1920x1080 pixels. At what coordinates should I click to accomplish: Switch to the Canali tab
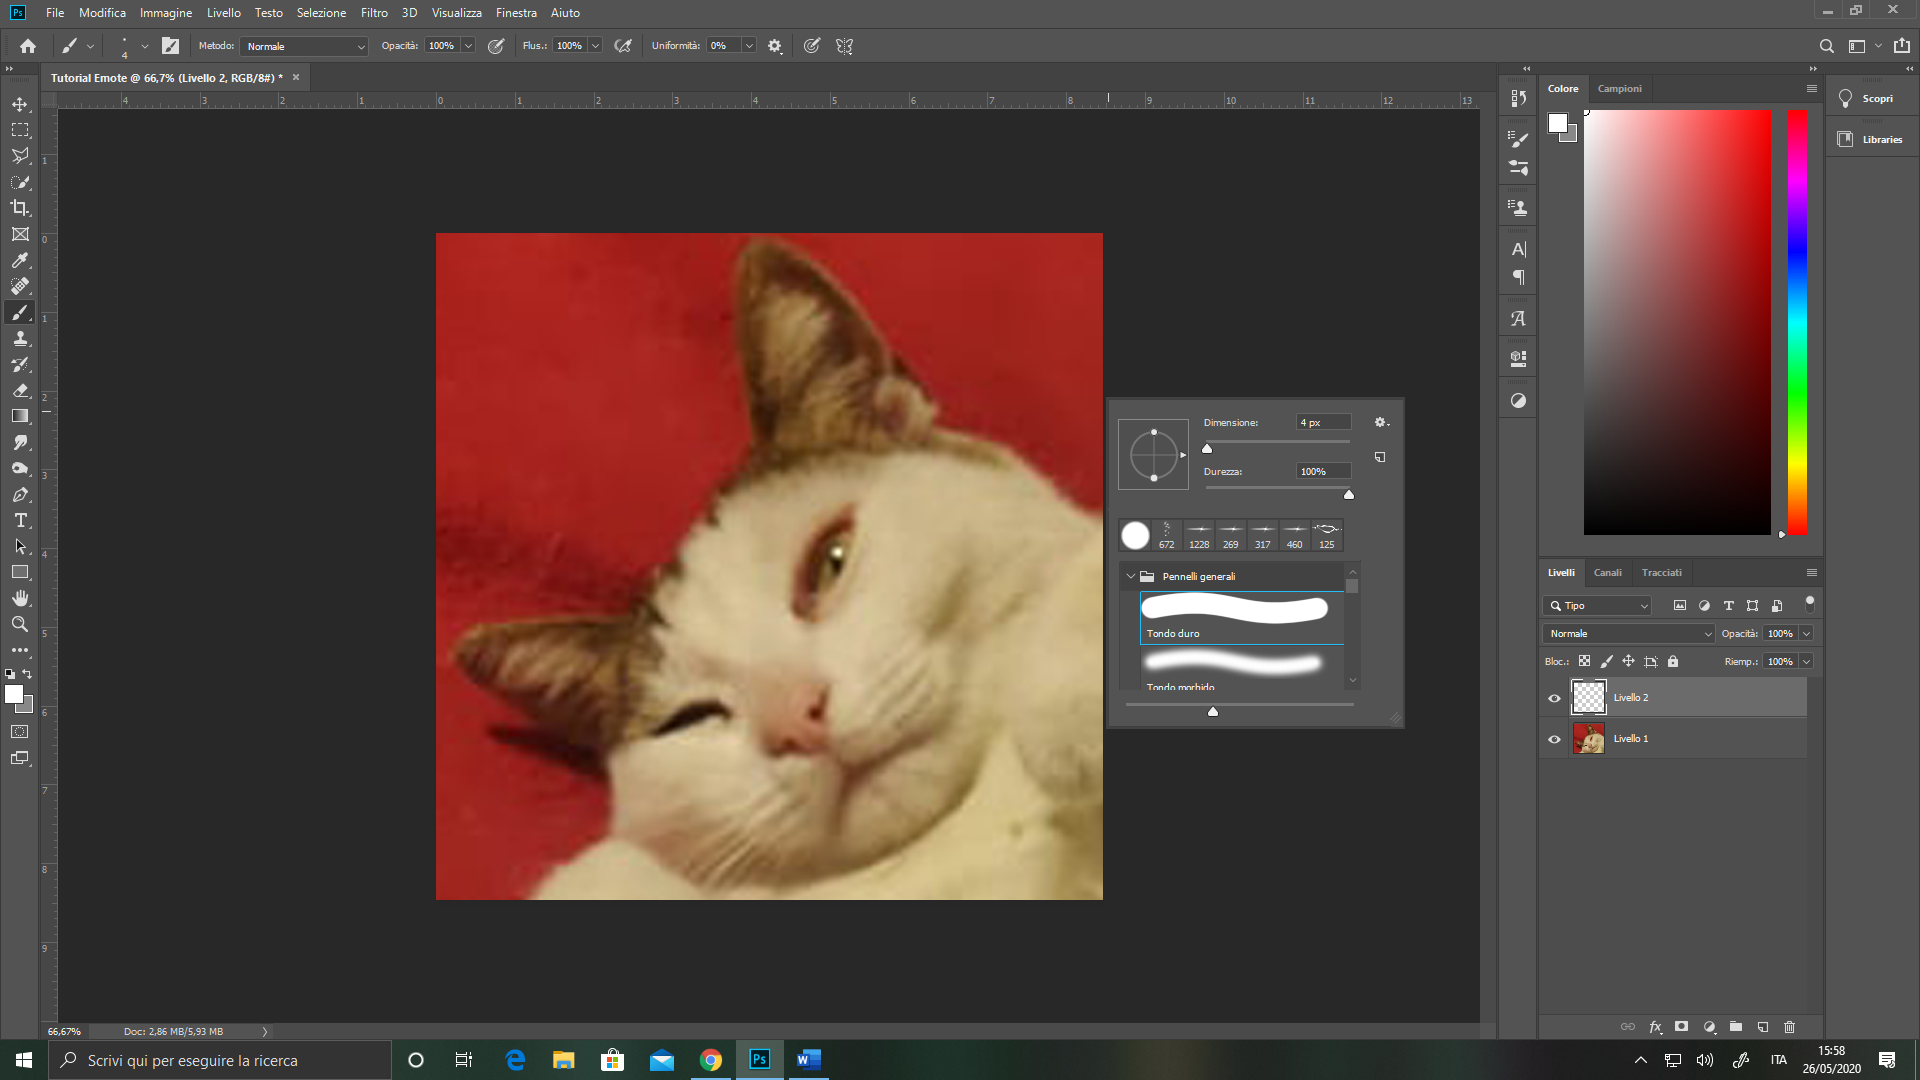[x=1607, y=572]
